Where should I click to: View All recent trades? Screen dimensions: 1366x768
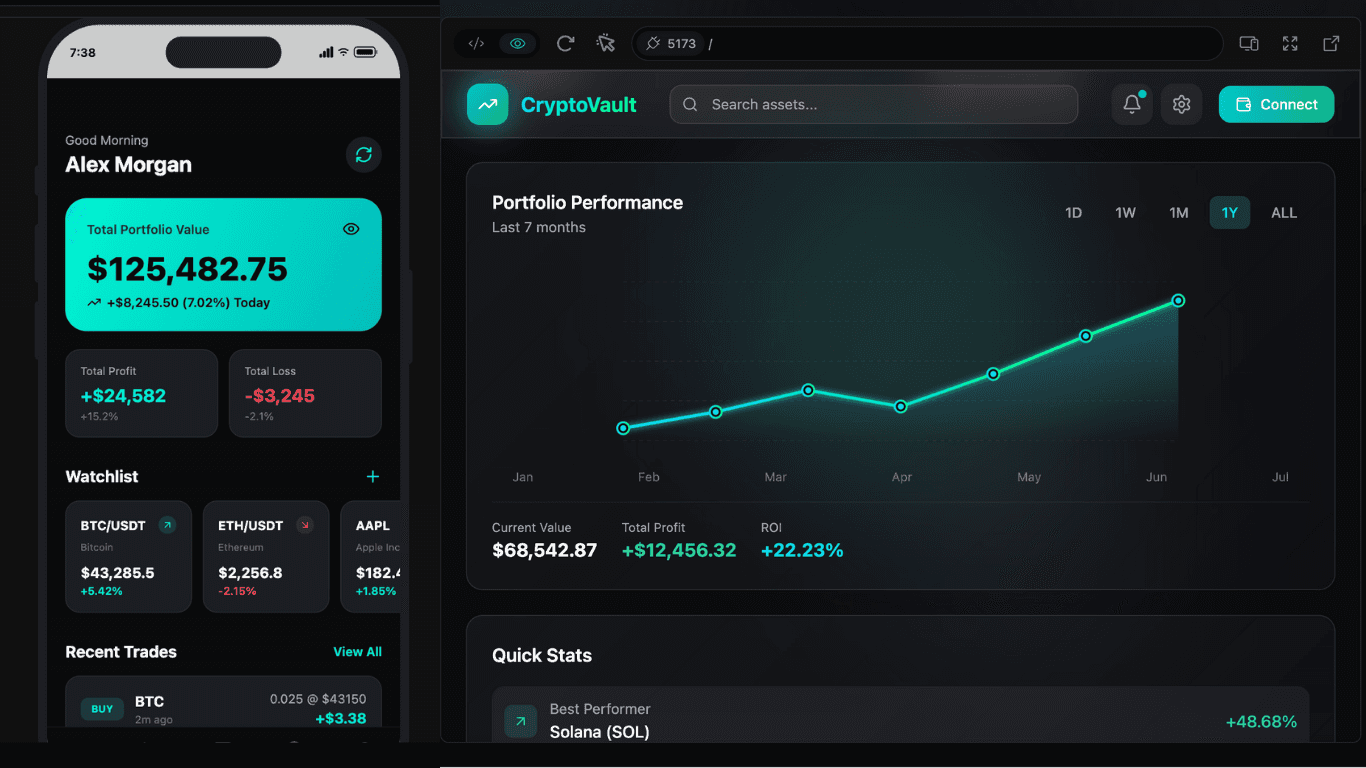pyautogui.click(x=357, y=651)
